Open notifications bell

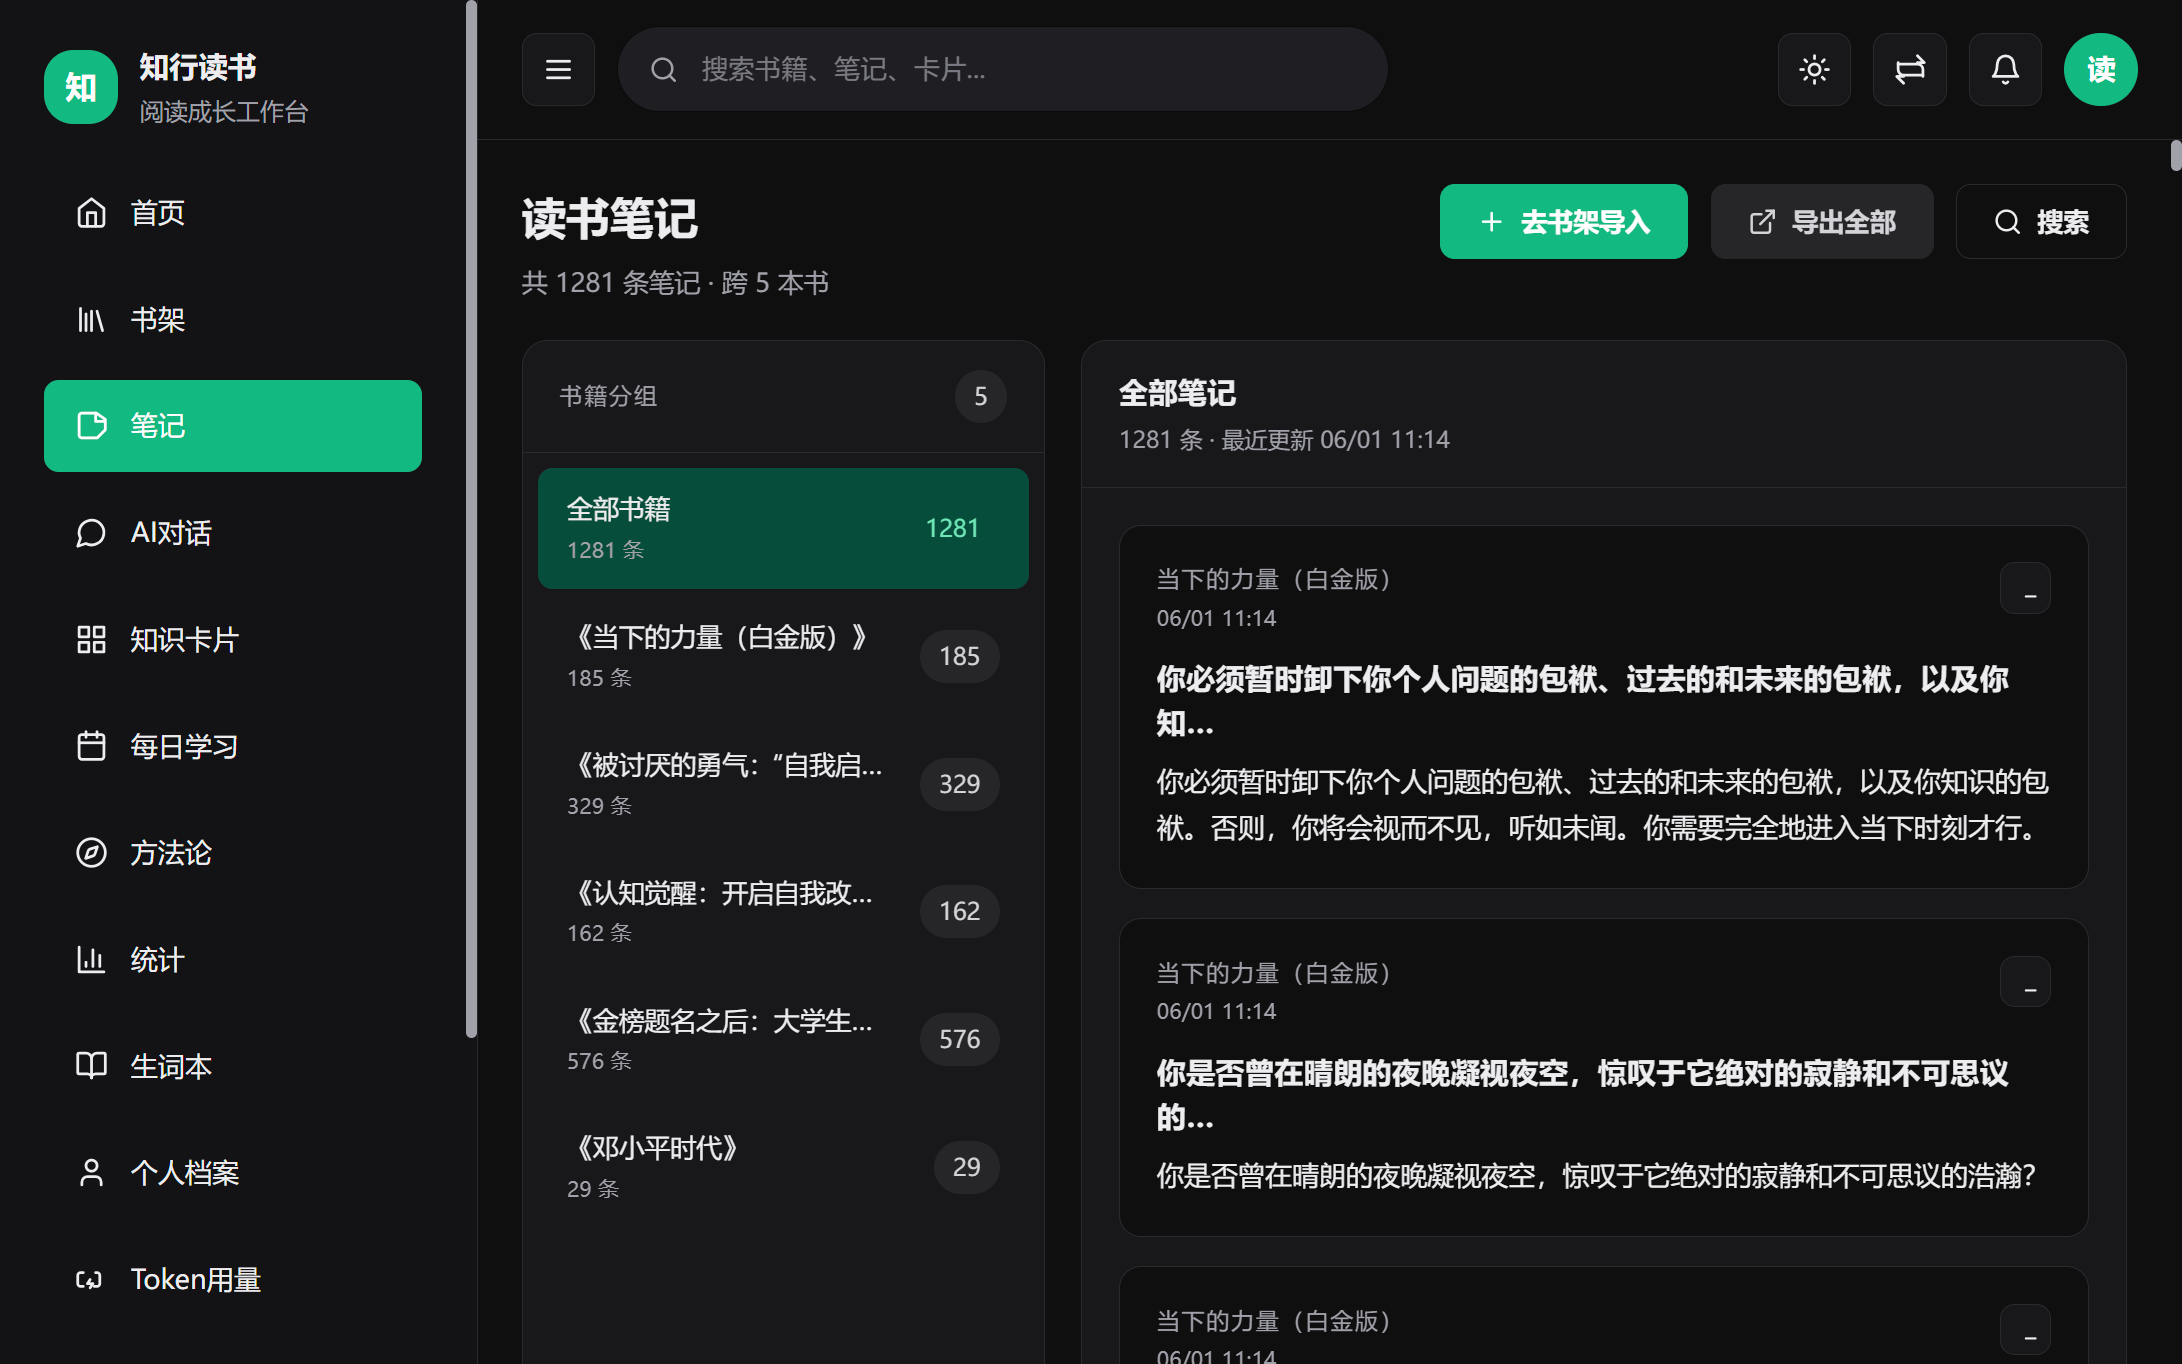2005,69
